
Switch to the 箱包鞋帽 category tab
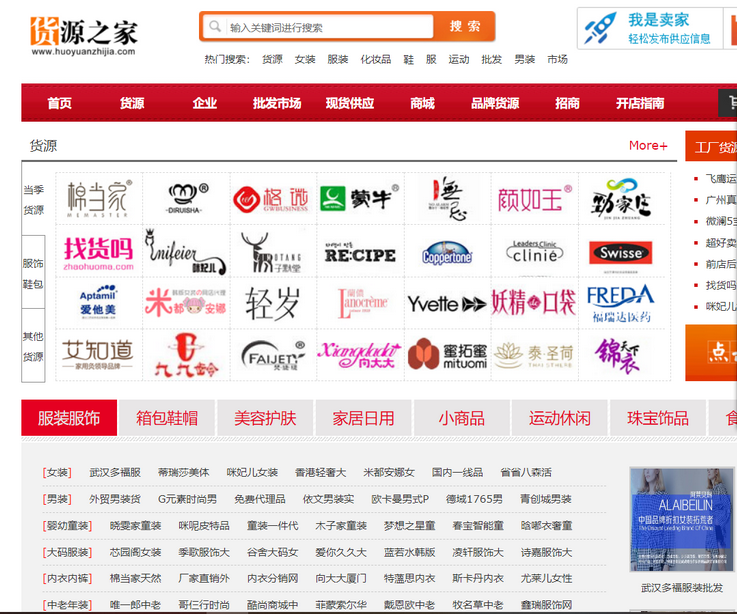click(x=167, y=418)
